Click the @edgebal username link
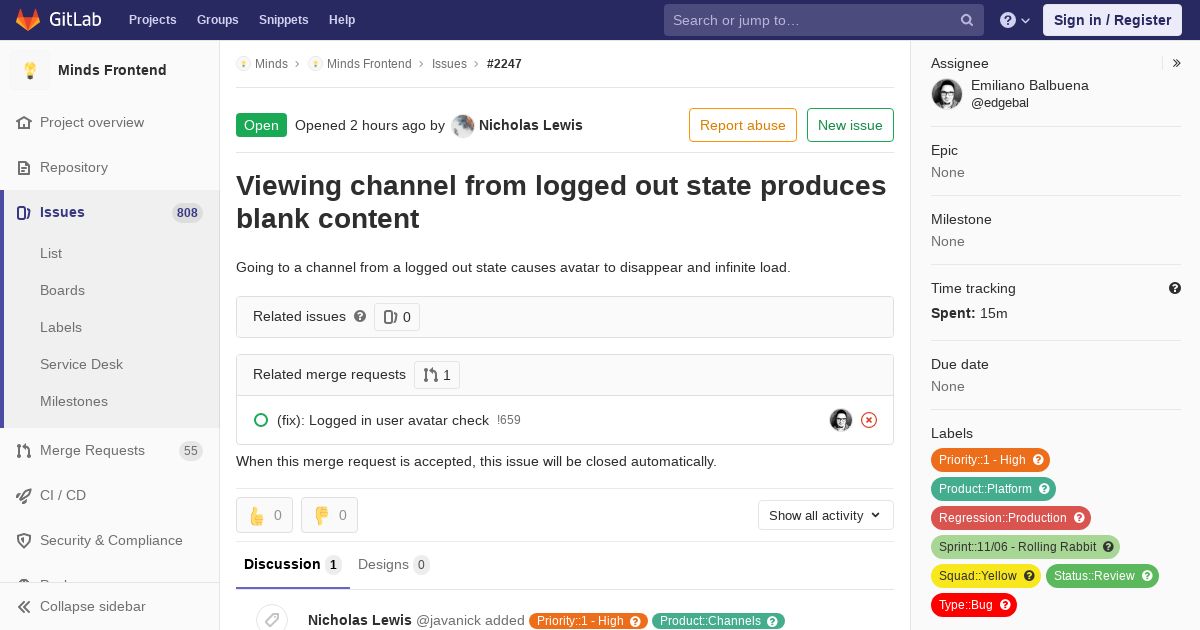1200x630 pixels. (1000, 103)
